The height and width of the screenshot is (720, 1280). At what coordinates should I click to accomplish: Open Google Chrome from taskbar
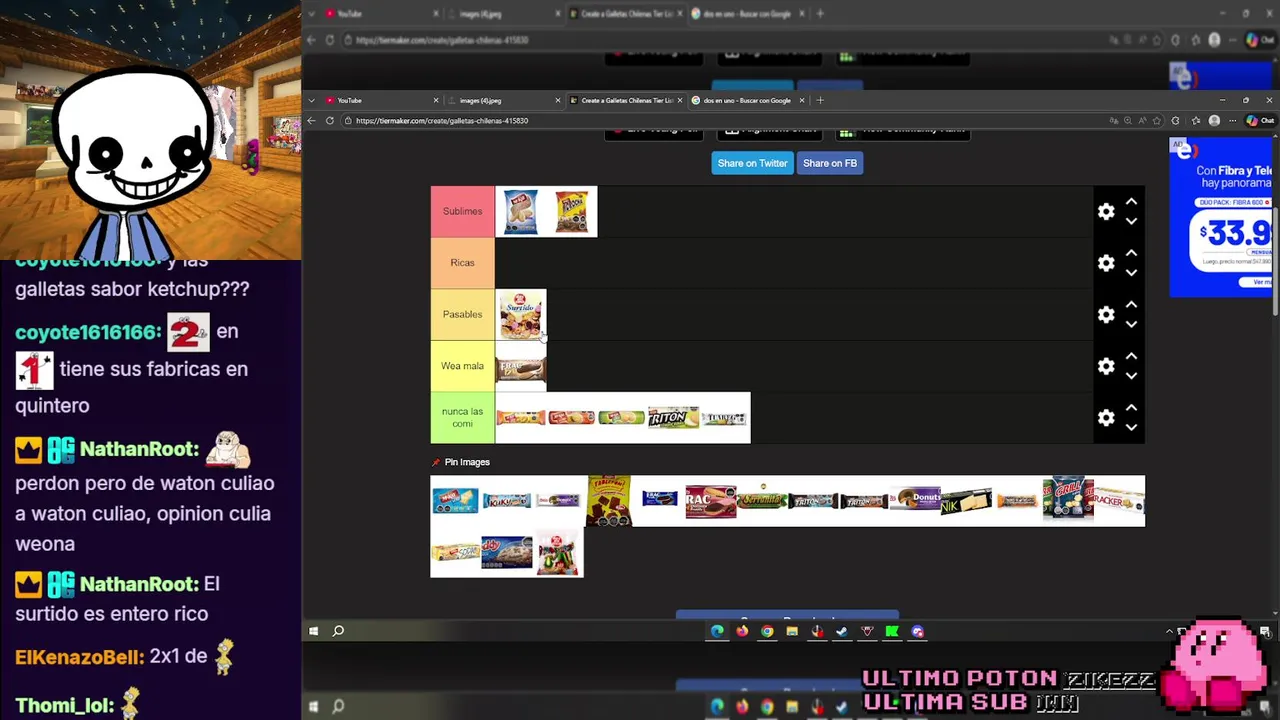(x=767, y=631)
